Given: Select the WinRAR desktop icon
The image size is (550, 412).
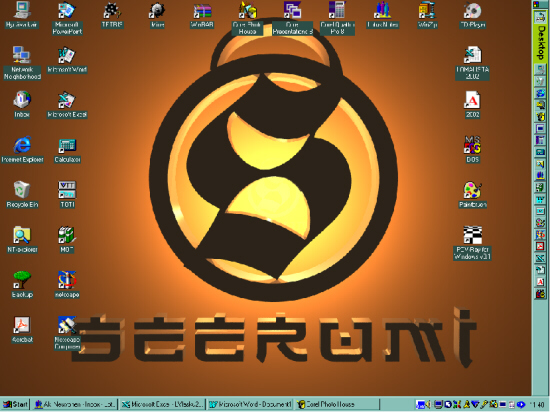Looking at the screenshot, I should tap(202, 15).
